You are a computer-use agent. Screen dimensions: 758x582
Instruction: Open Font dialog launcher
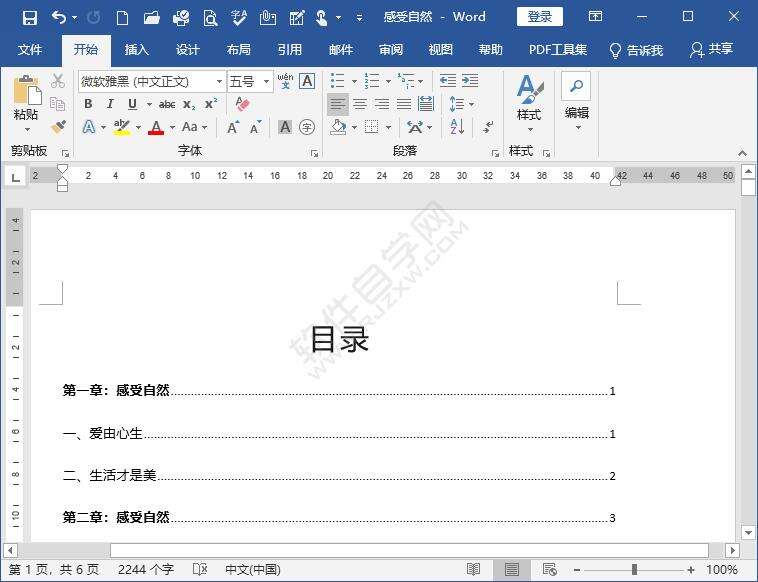[314, 153]
